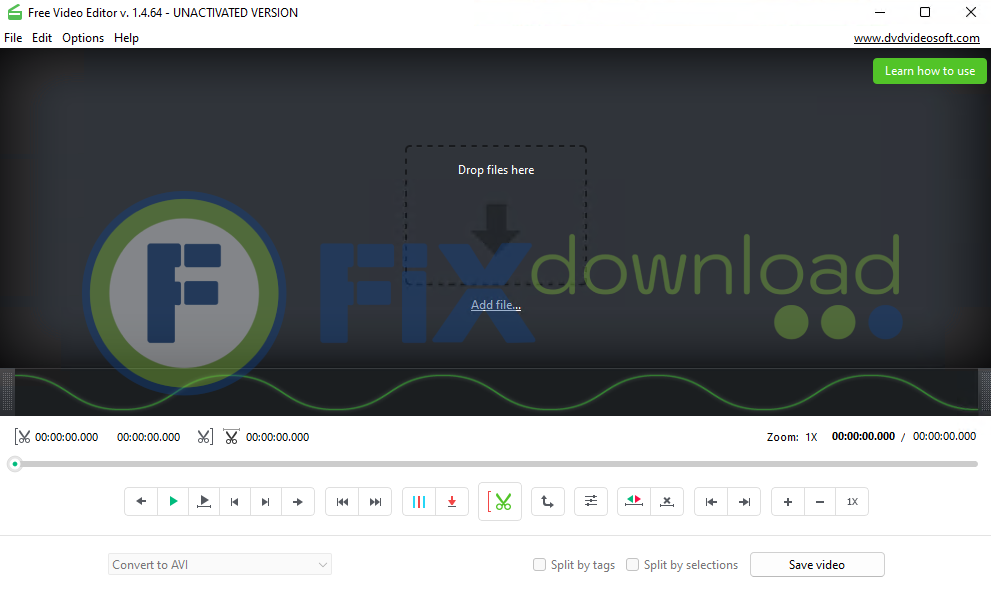Open the Options menu
Image resolution: width=991 pixels, height=589 pixels.
(x=83, y=38)
